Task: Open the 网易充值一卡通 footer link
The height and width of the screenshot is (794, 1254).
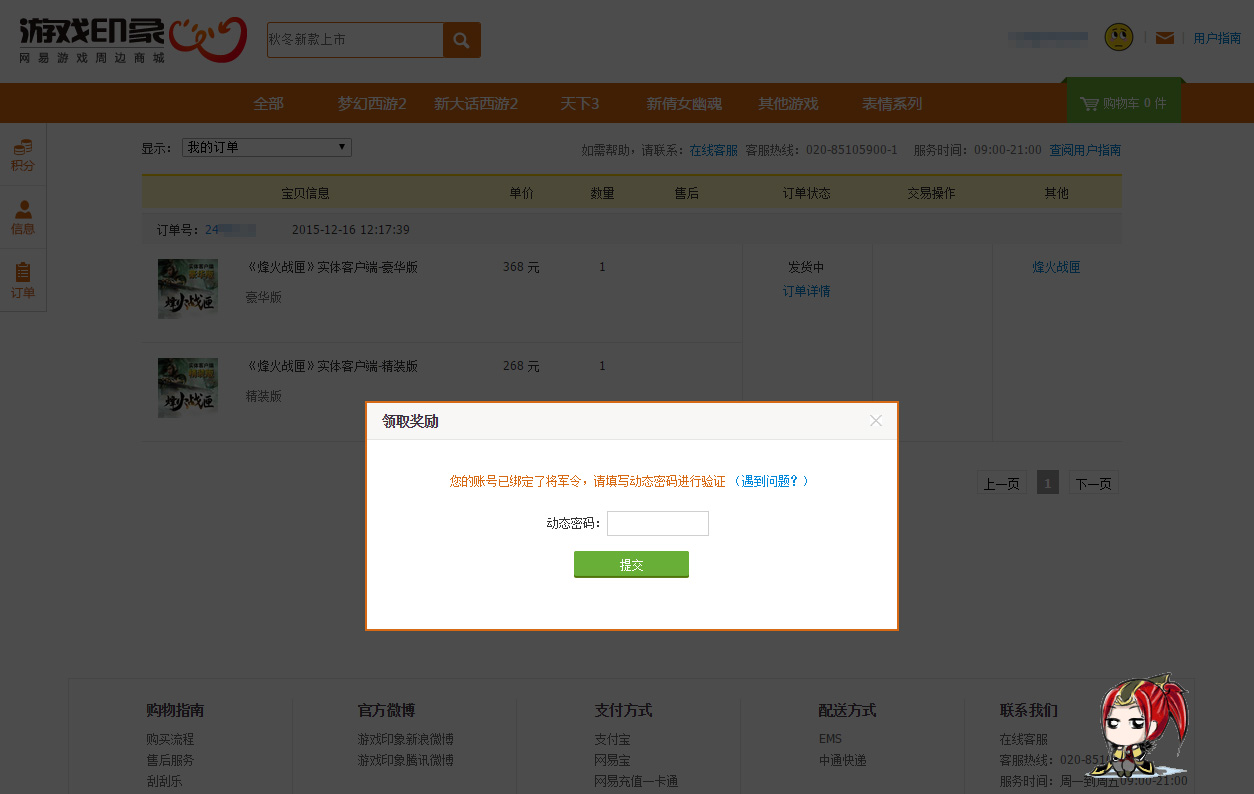Action: 636,781
